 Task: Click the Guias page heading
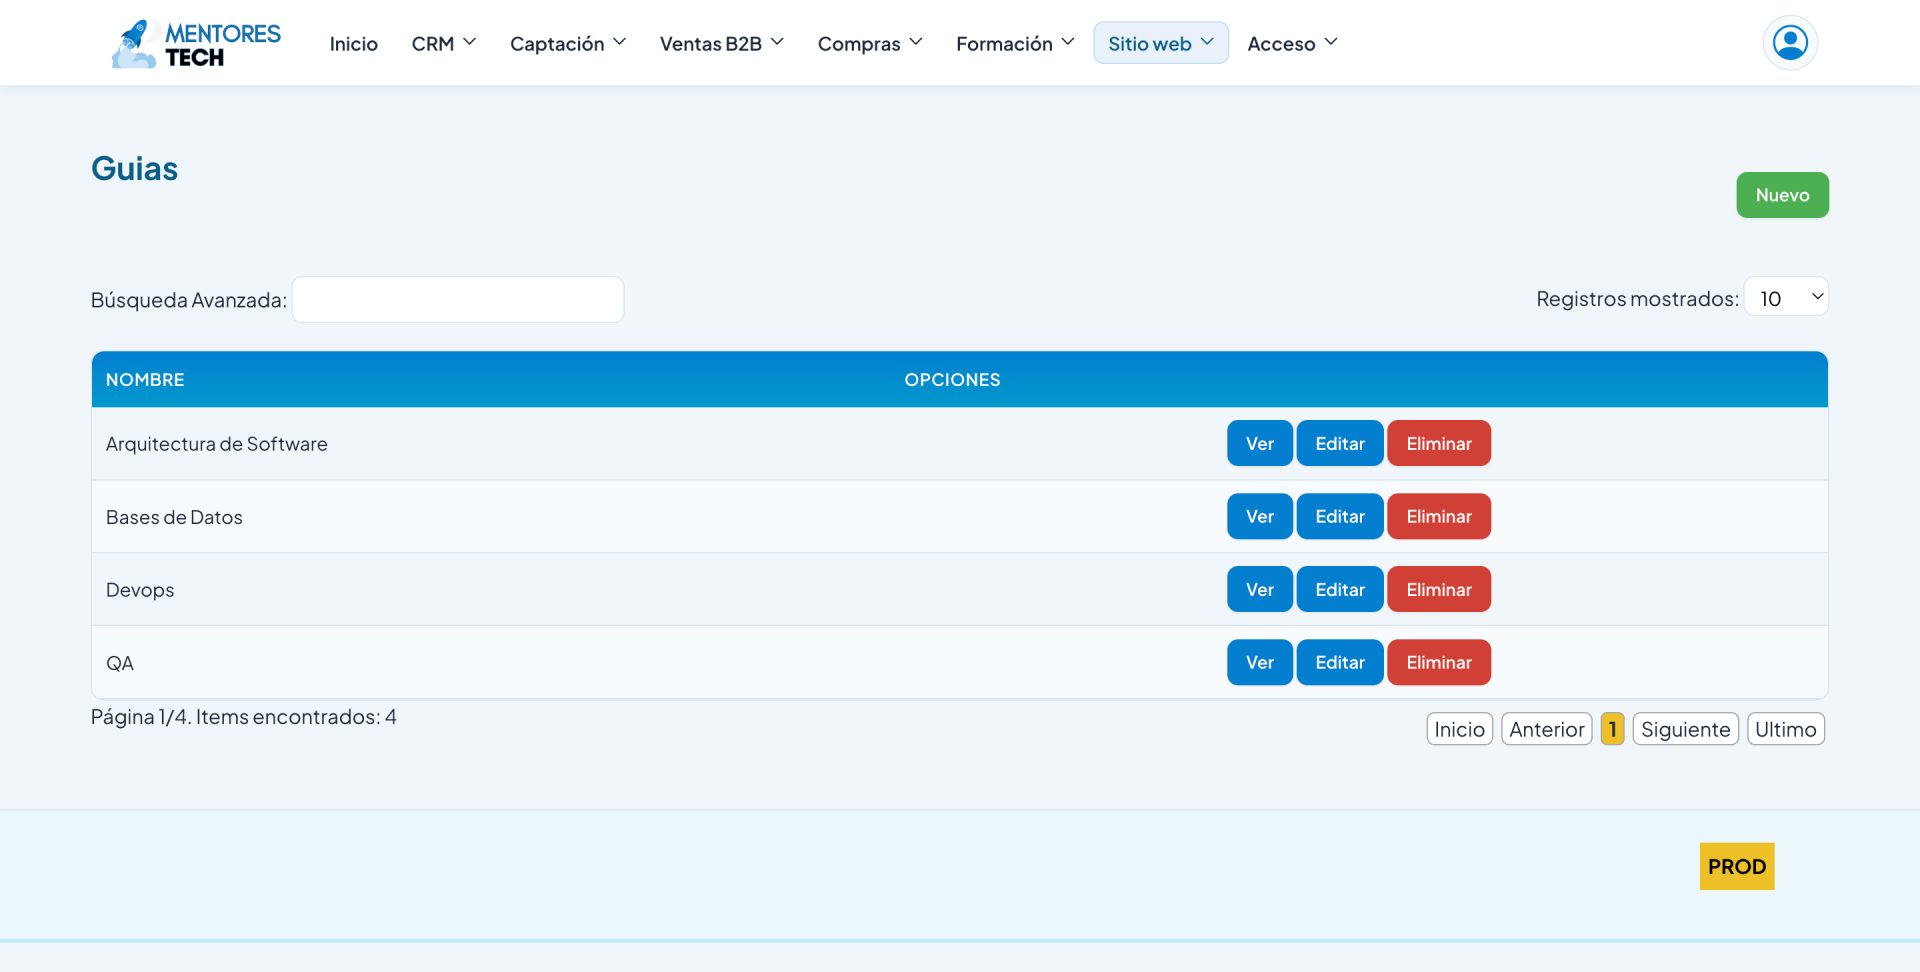135,168
